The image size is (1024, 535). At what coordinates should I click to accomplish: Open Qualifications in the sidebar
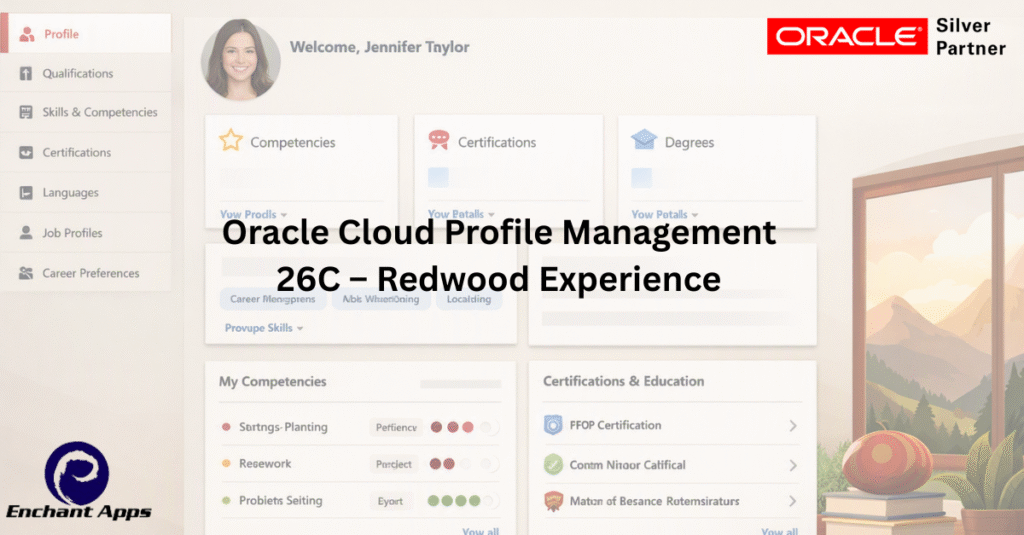point(86,73)
